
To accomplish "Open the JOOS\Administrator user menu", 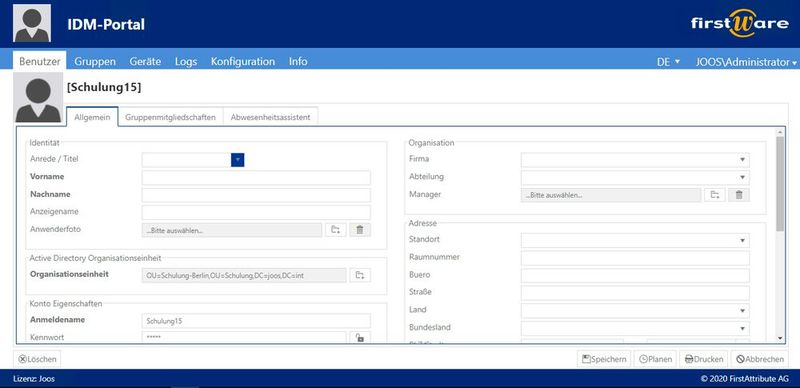I will click(746, 62).
